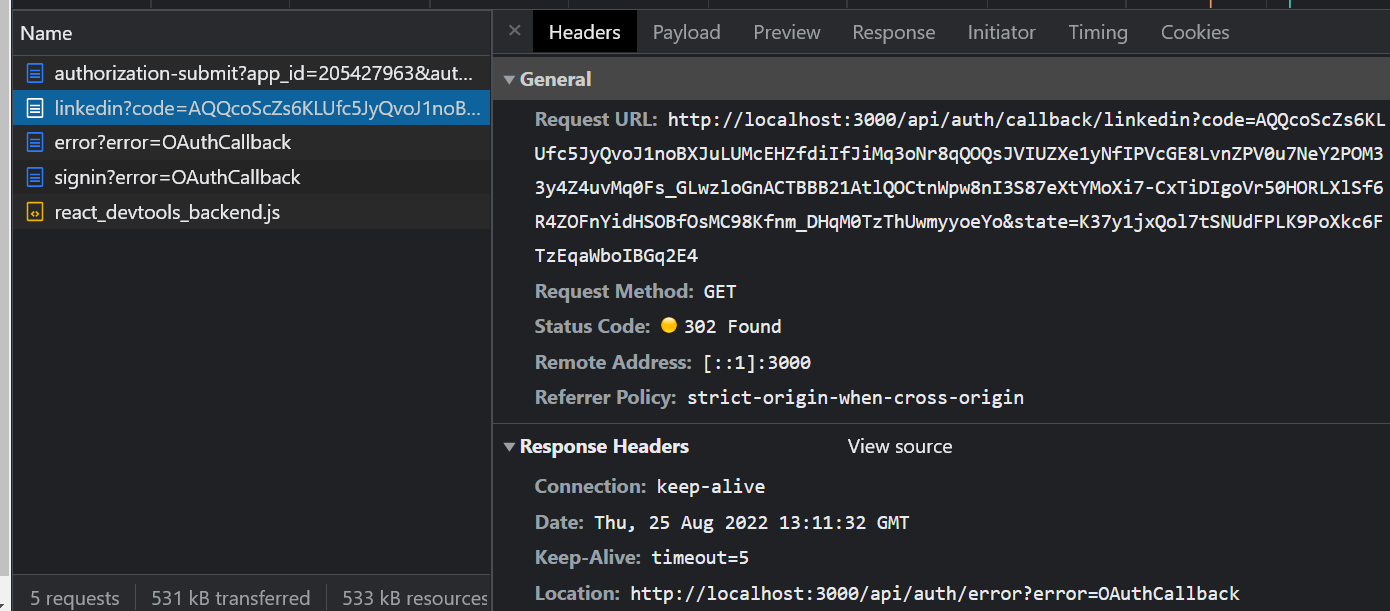Screen dimensions: 1390x611
Task: Open the Payload tab
Action: pyautogui.click(x=686, y=31)
